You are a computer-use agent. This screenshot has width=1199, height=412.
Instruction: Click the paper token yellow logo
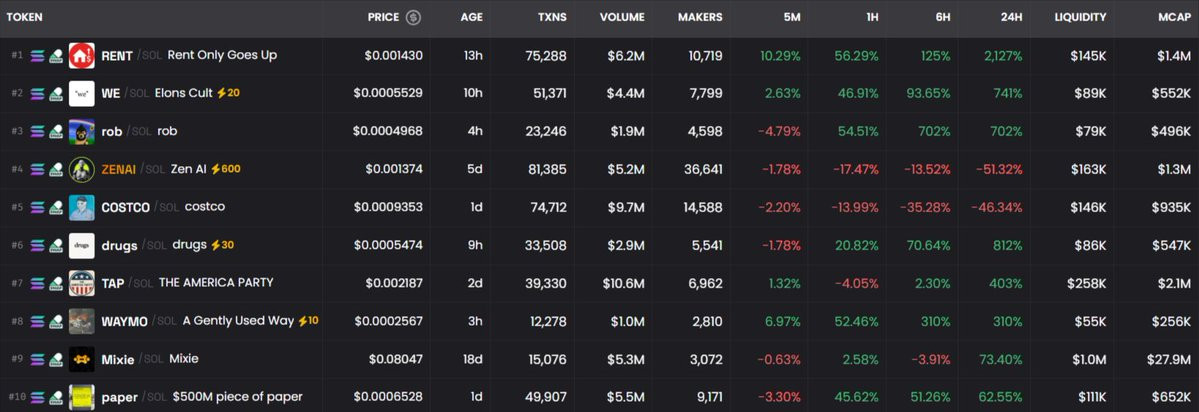pyautogui.click(x=82, y=397)
